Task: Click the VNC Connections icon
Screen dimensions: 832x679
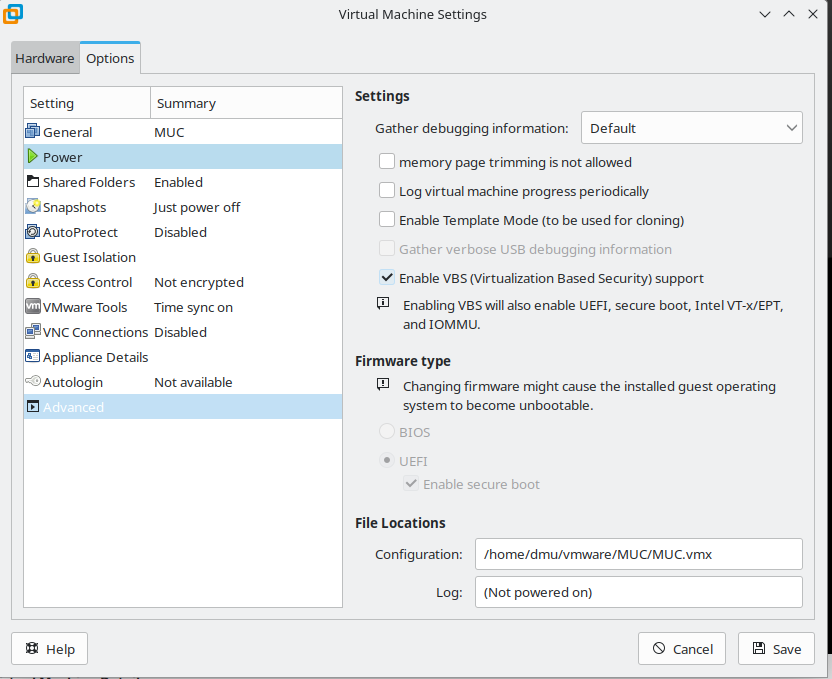Action: 33,332
